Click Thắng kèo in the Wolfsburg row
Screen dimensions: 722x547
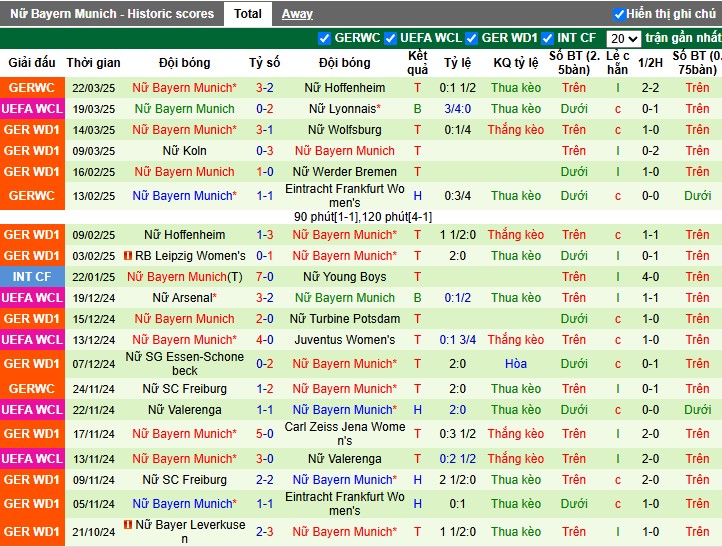point(516,130)
